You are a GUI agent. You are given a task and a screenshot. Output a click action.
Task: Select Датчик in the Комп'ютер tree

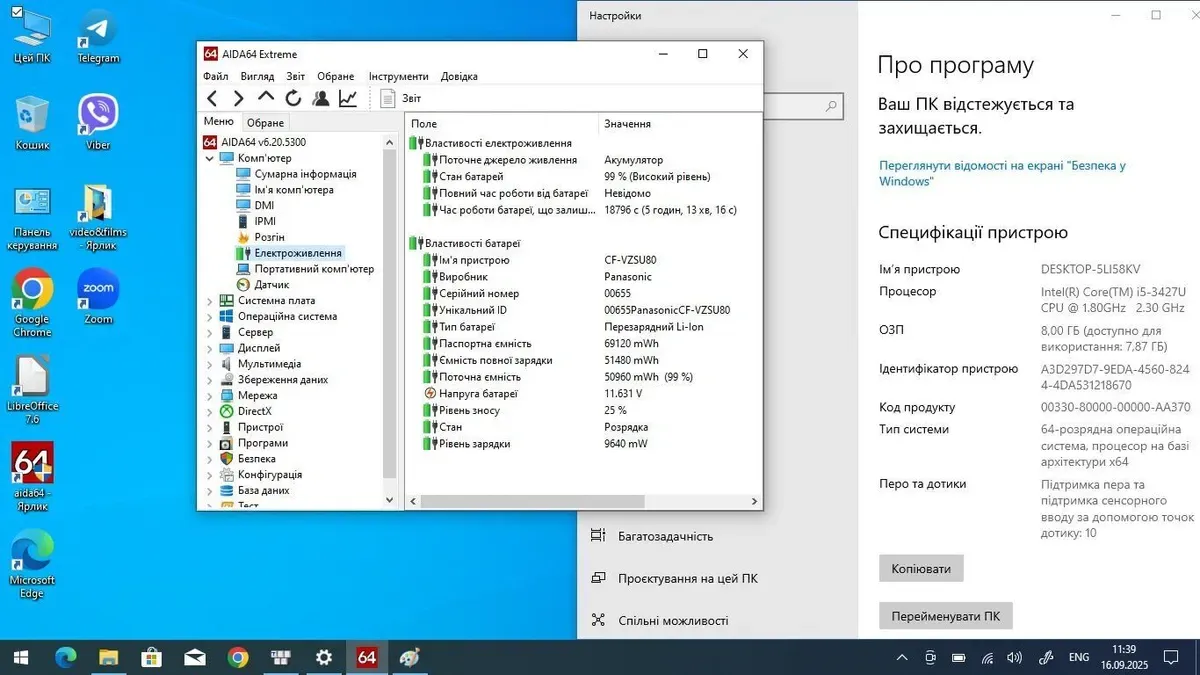271,285
